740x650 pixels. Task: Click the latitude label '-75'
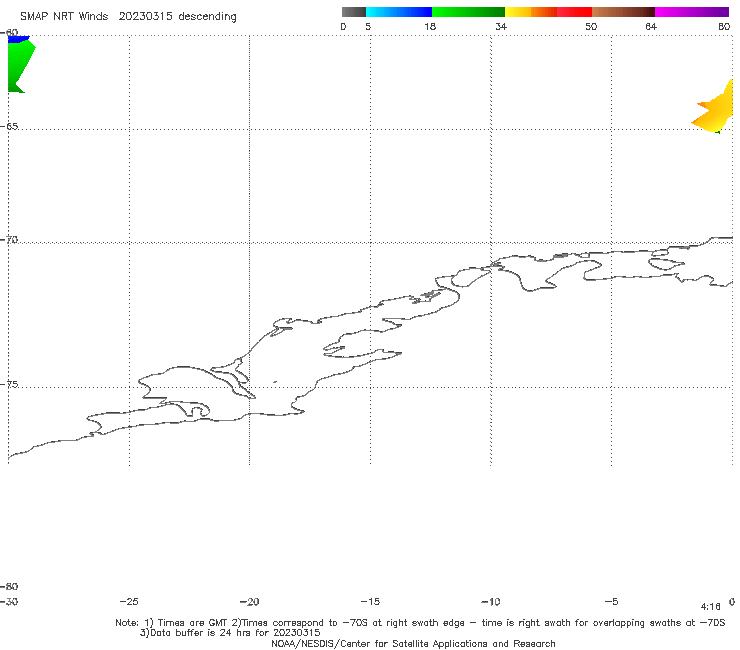click(x=9, y=384)
